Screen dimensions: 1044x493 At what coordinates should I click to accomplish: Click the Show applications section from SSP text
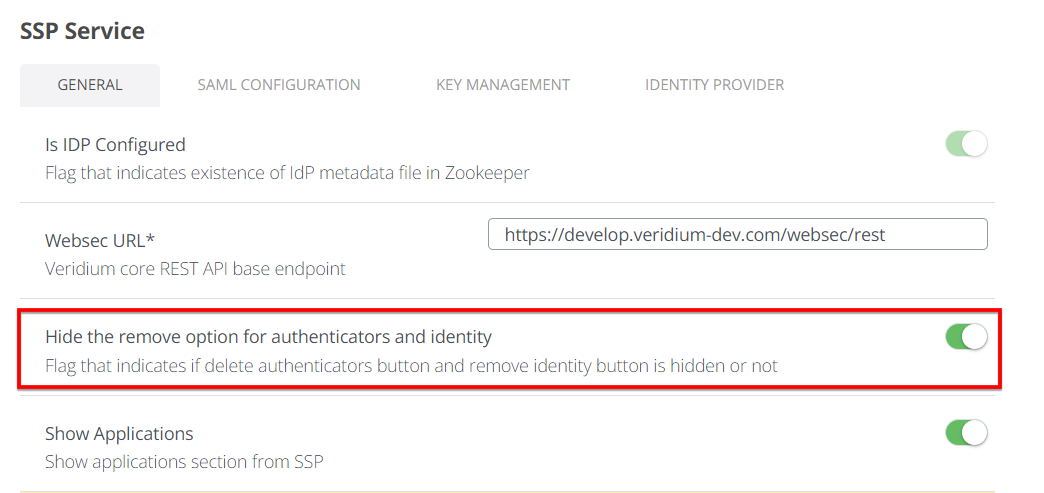[x=184, y=462]
